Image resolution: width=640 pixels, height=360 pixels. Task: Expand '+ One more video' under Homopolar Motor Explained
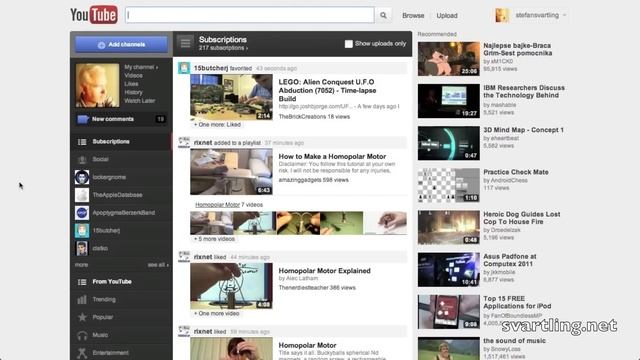[x=216, y=313]
